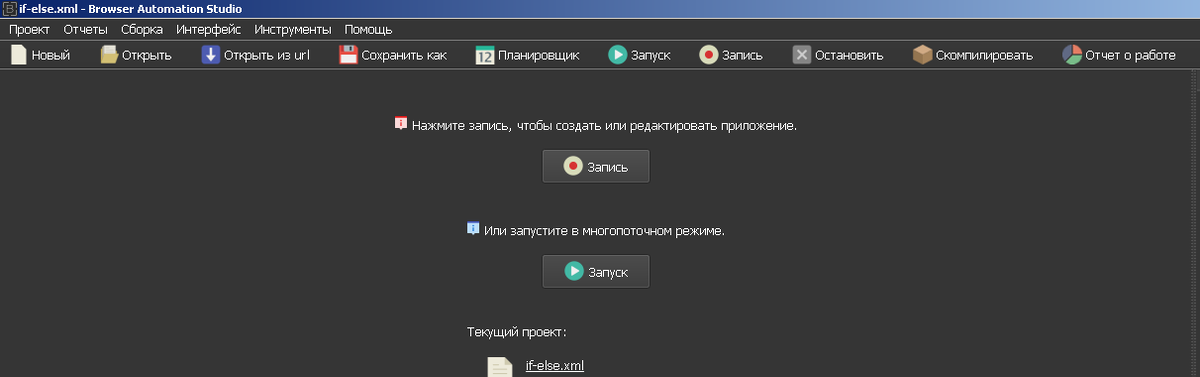The height and width of the screenshot is (377, 1200).
Task: Stop execution with Остановить
Action: coord(838,55)
